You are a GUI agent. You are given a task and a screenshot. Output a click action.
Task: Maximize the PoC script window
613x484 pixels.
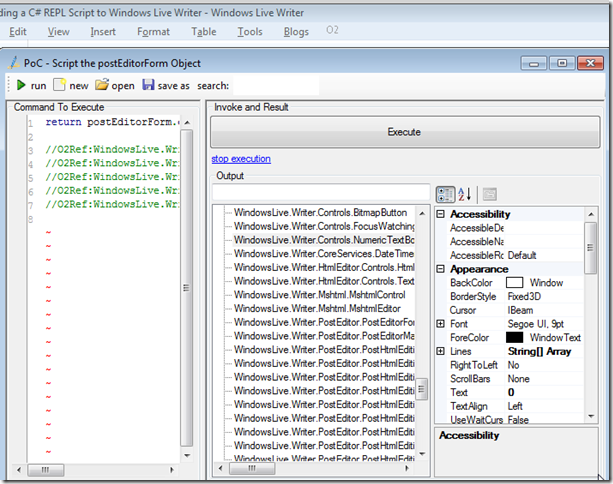click(x=562, y=63)
